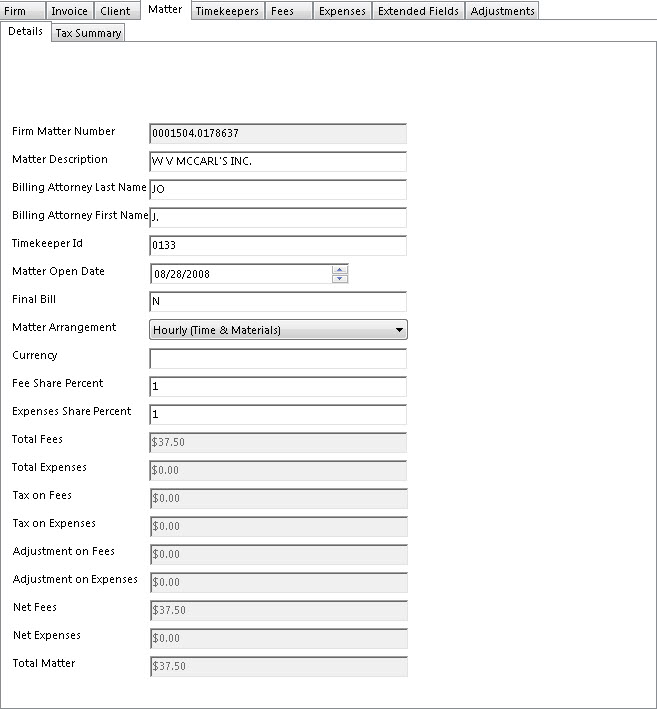The image size is (657, 709).
Task: Decrement Matter Open Date with down arrow
Action: 340,279
